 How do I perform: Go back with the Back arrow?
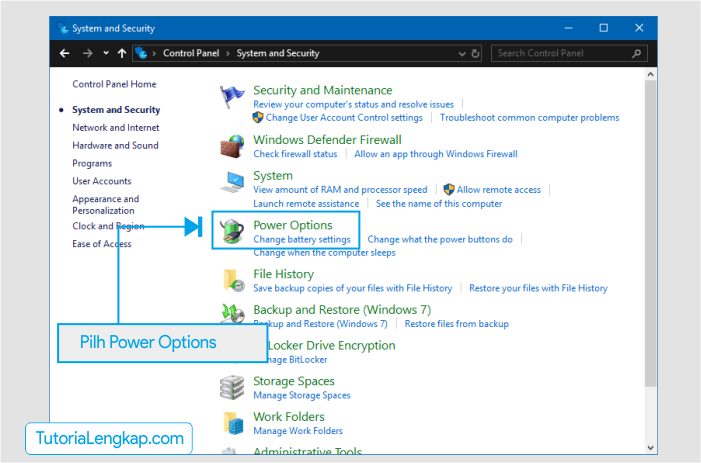click(x=64, y=53)
